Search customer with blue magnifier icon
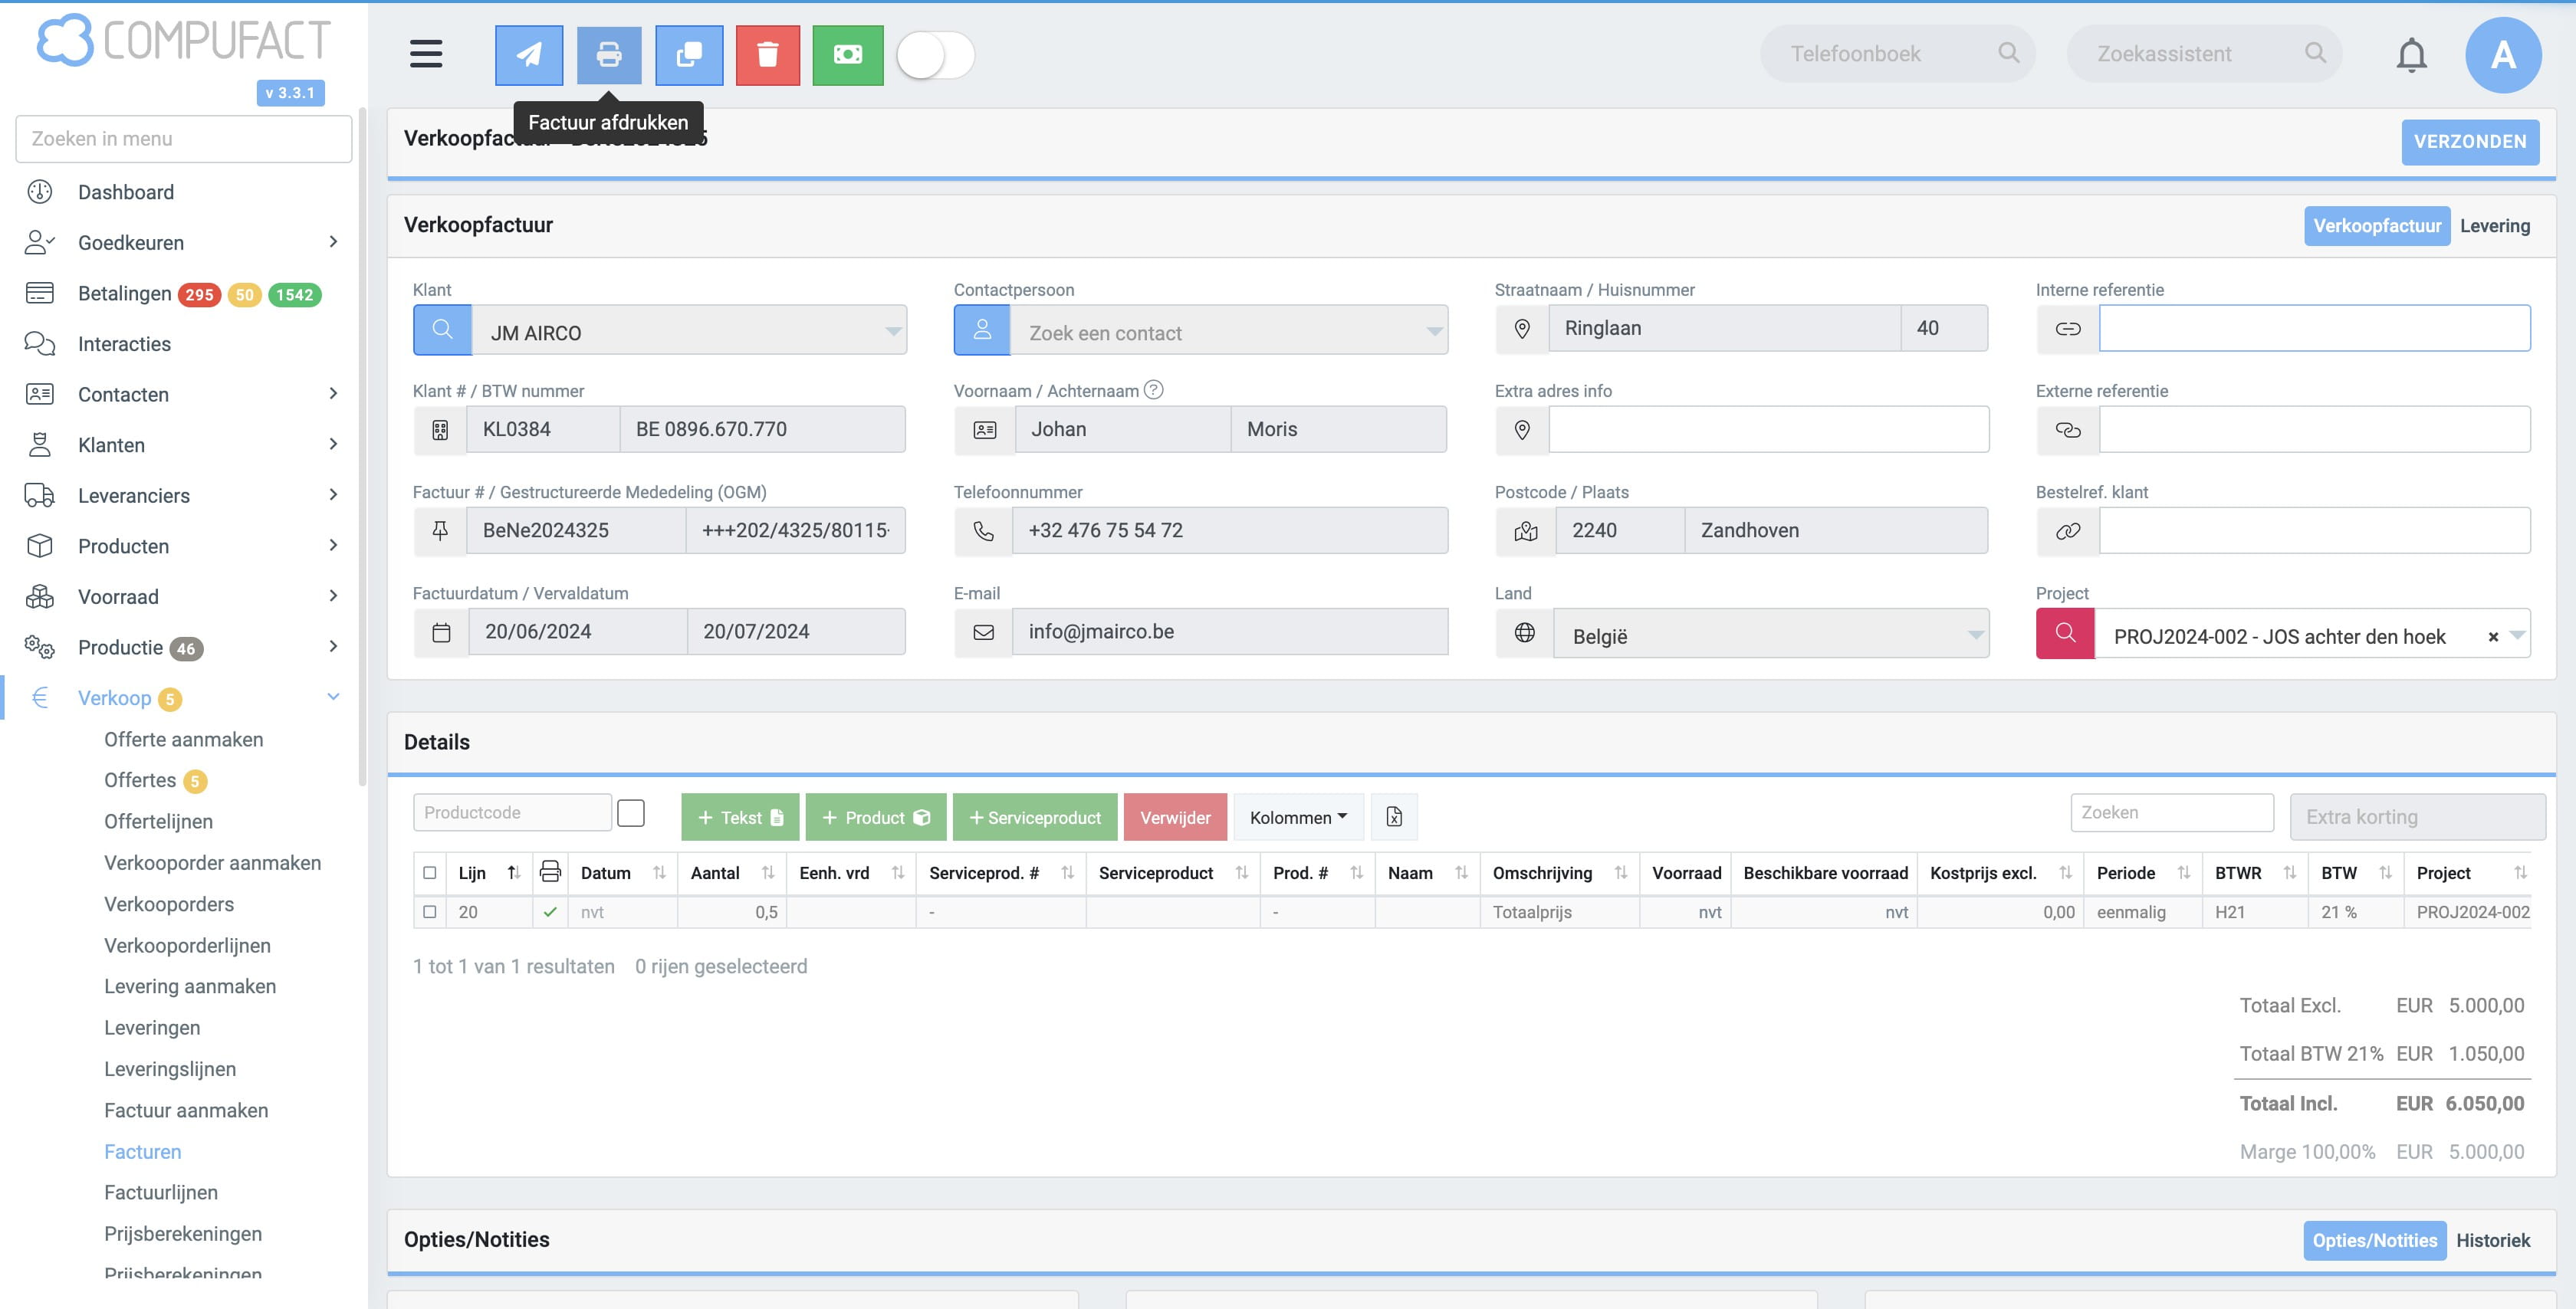The image size is (2576, 1309). click(442, 330)
